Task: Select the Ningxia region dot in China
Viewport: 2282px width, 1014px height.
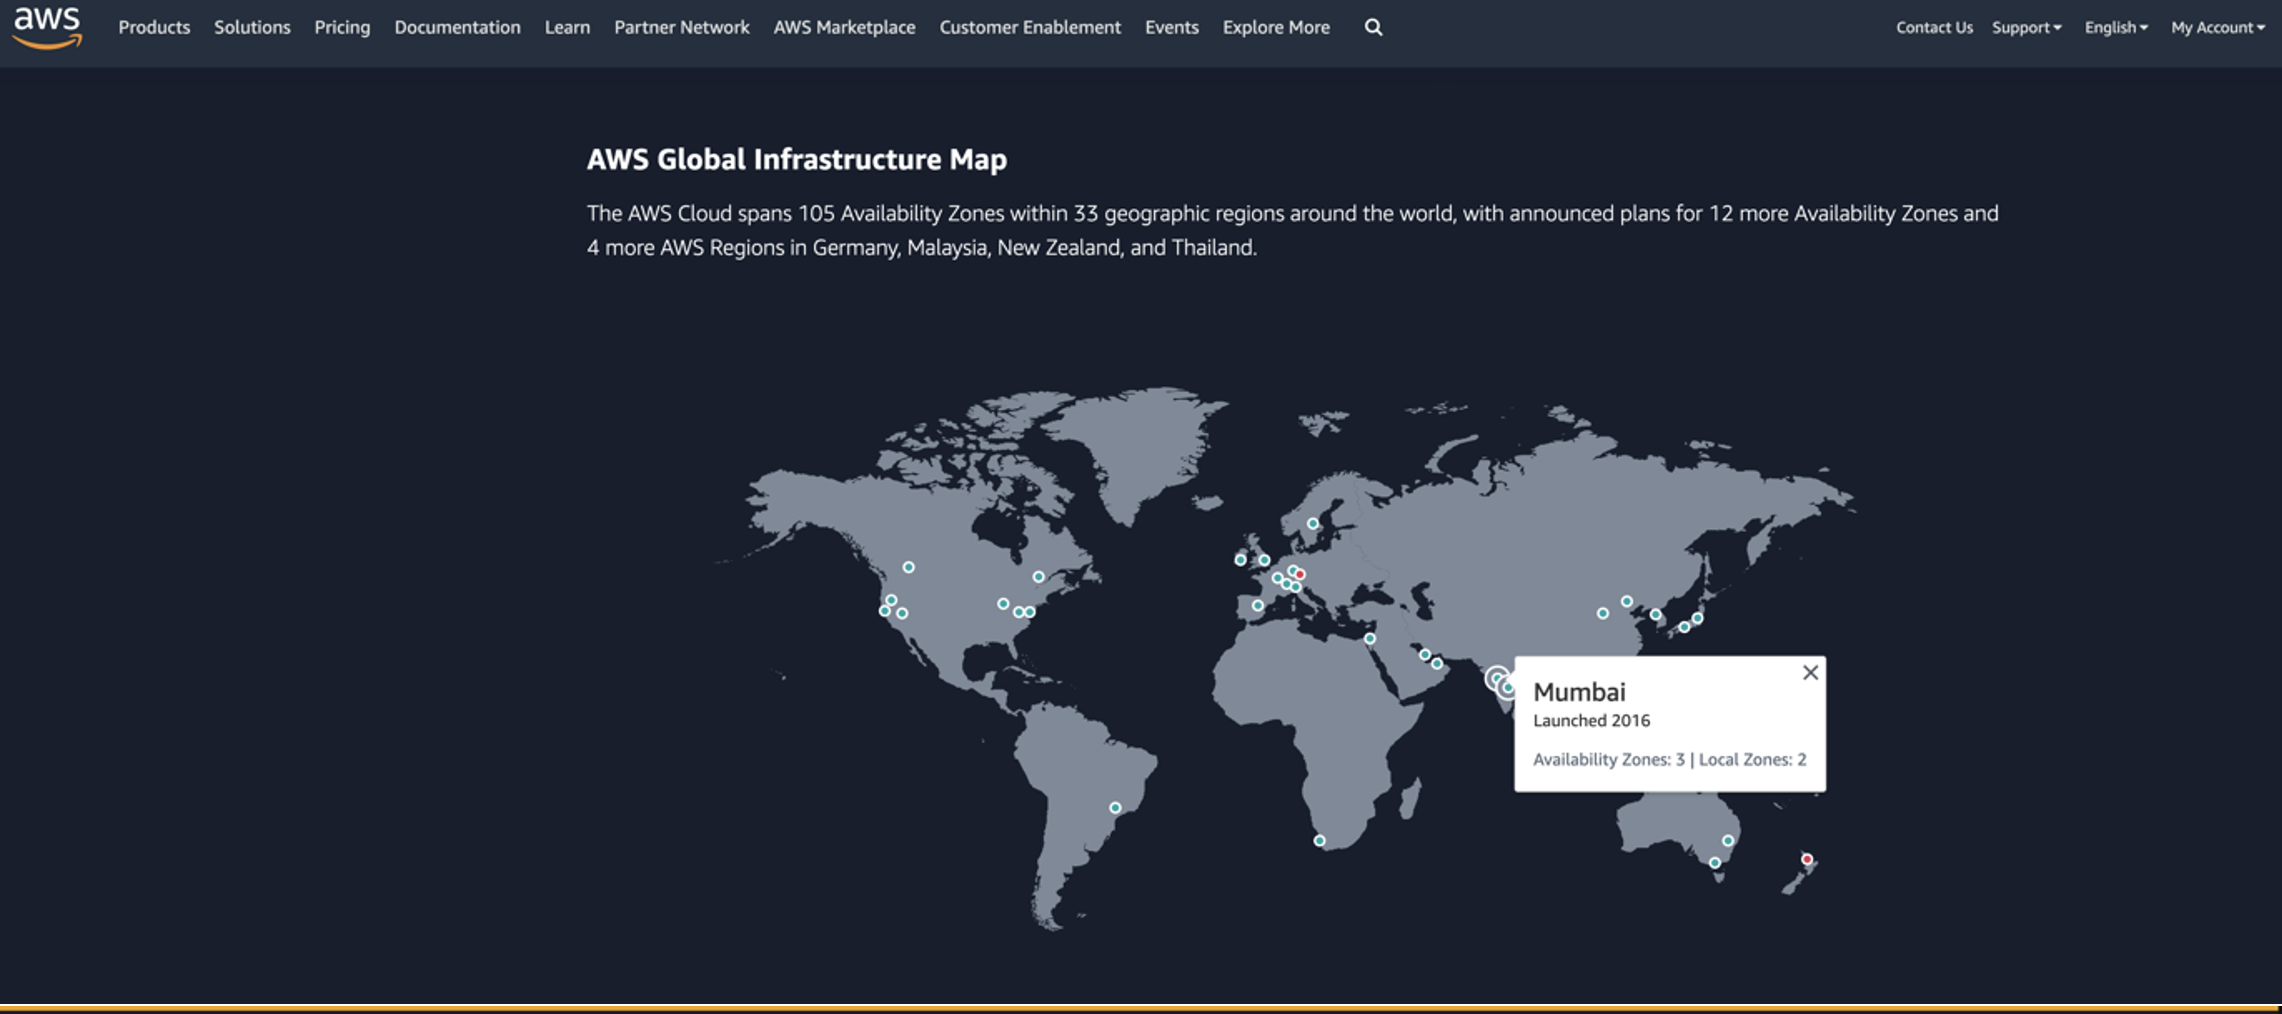Action: (x=1603, y=613)
